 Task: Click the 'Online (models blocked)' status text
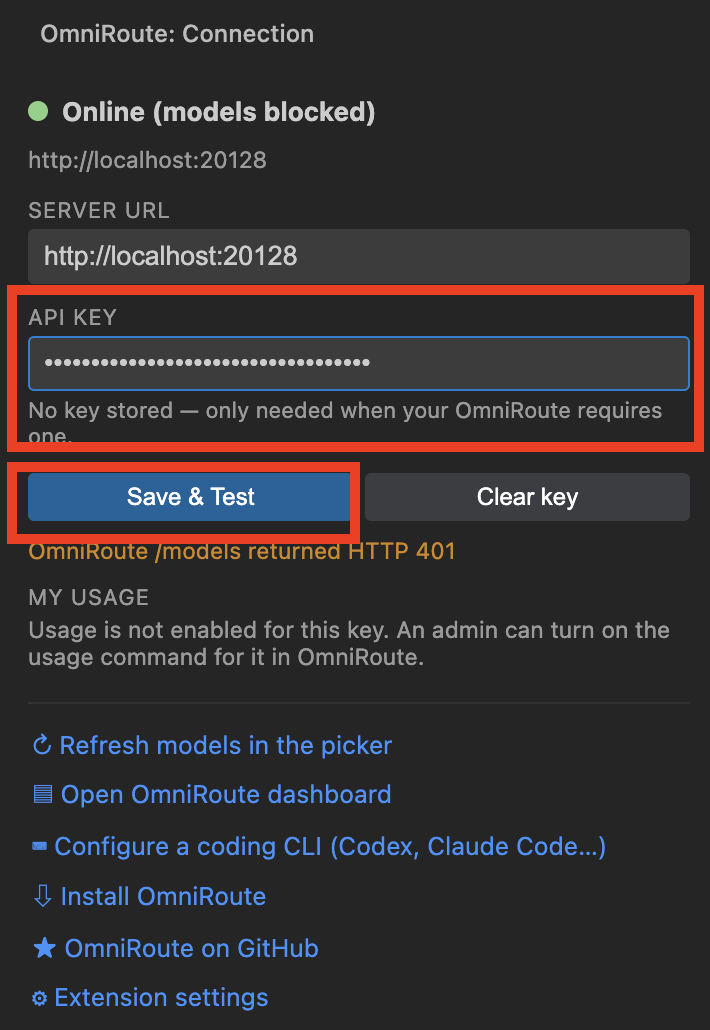(219, 112)
